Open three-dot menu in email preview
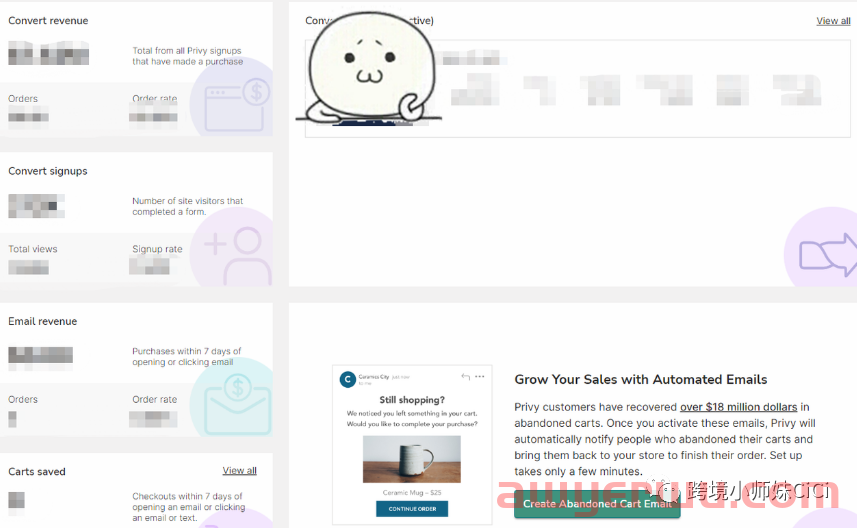Screen dimensions: 857x528 coord(480,377)
